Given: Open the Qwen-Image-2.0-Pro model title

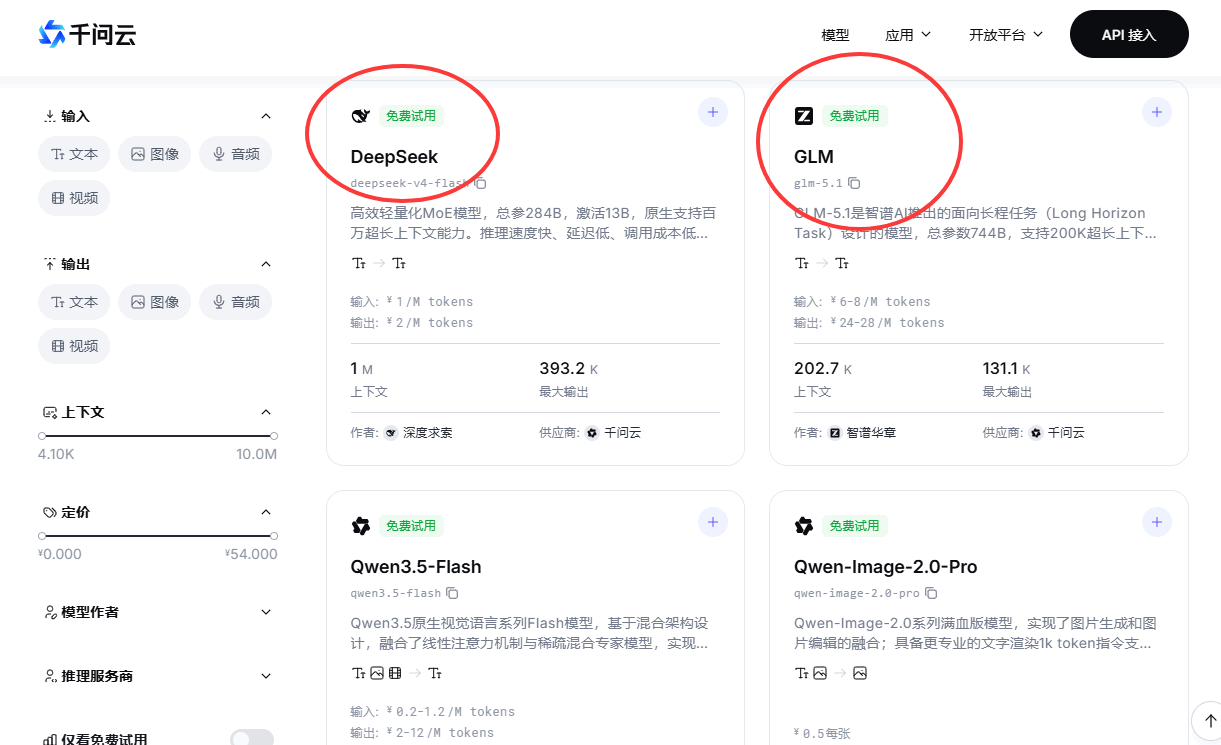Looking at the screenshot, I should tap(886, 567).
